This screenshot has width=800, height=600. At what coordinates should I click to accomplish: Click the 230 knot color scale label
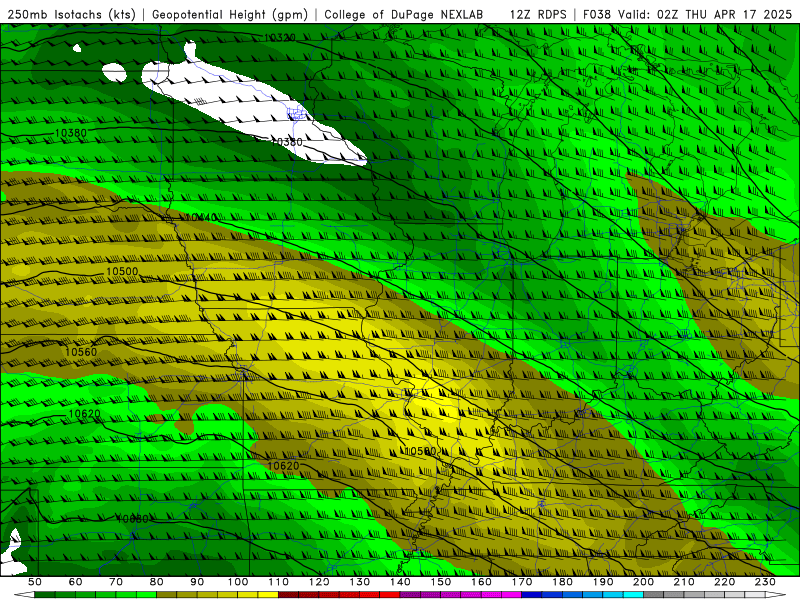[765, 582]
